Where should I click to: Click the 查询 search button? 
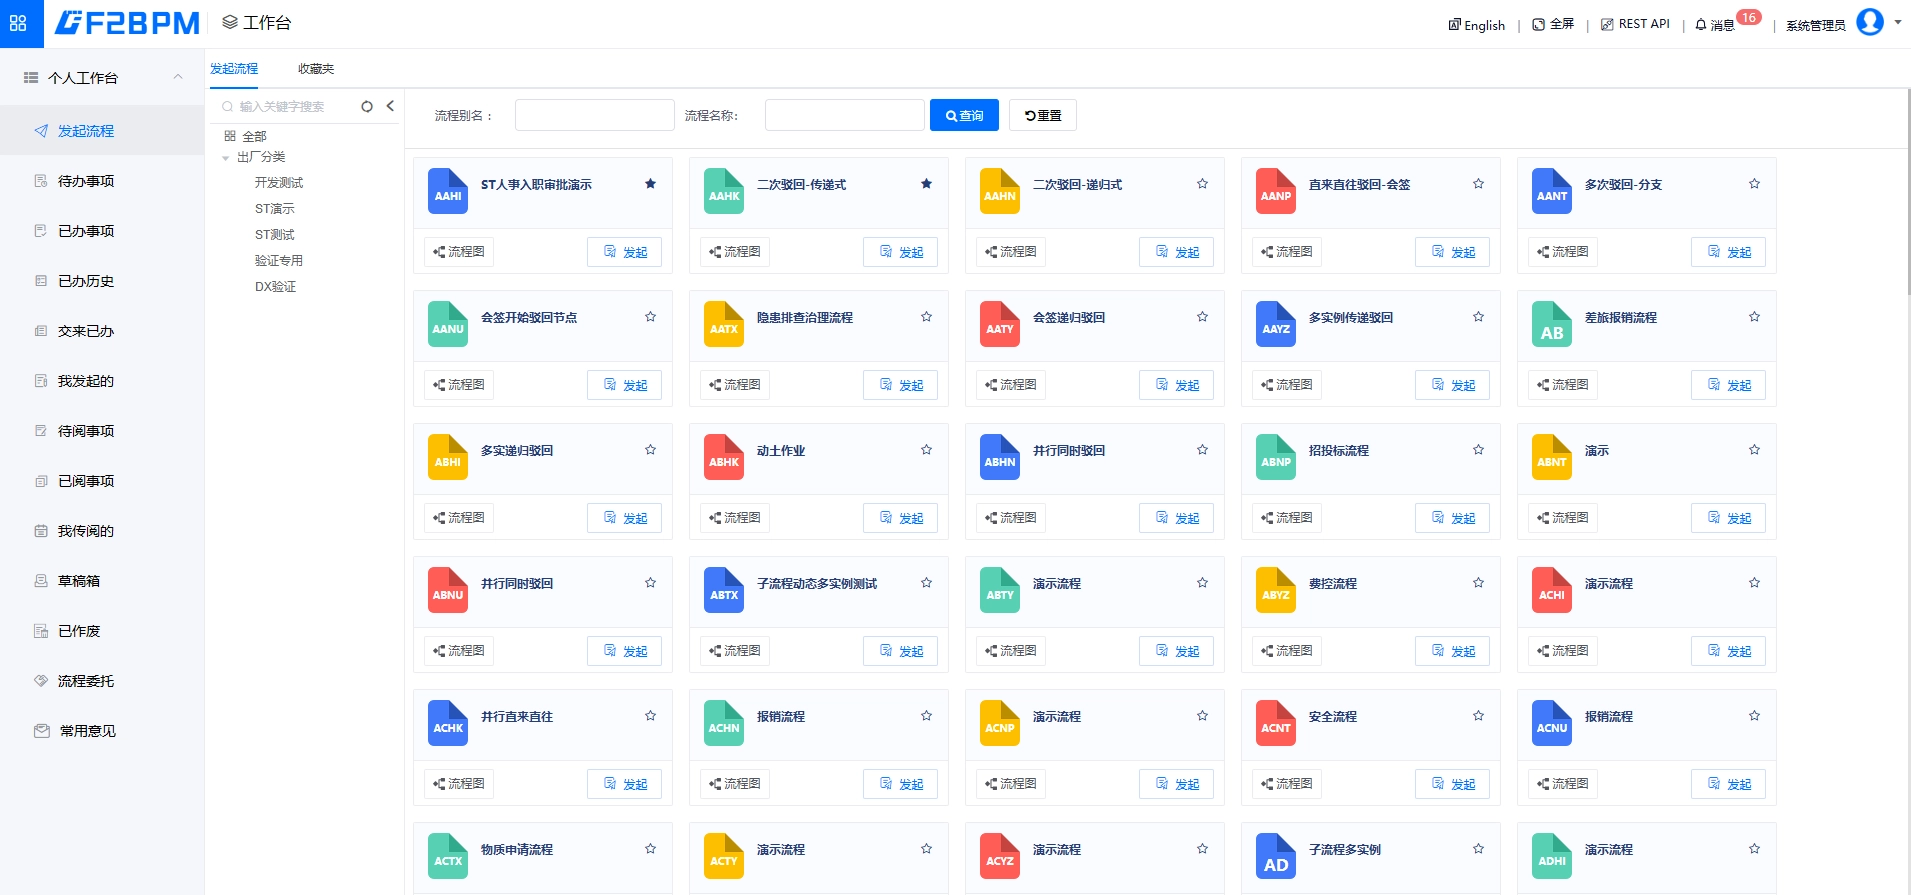pos(964,115)
